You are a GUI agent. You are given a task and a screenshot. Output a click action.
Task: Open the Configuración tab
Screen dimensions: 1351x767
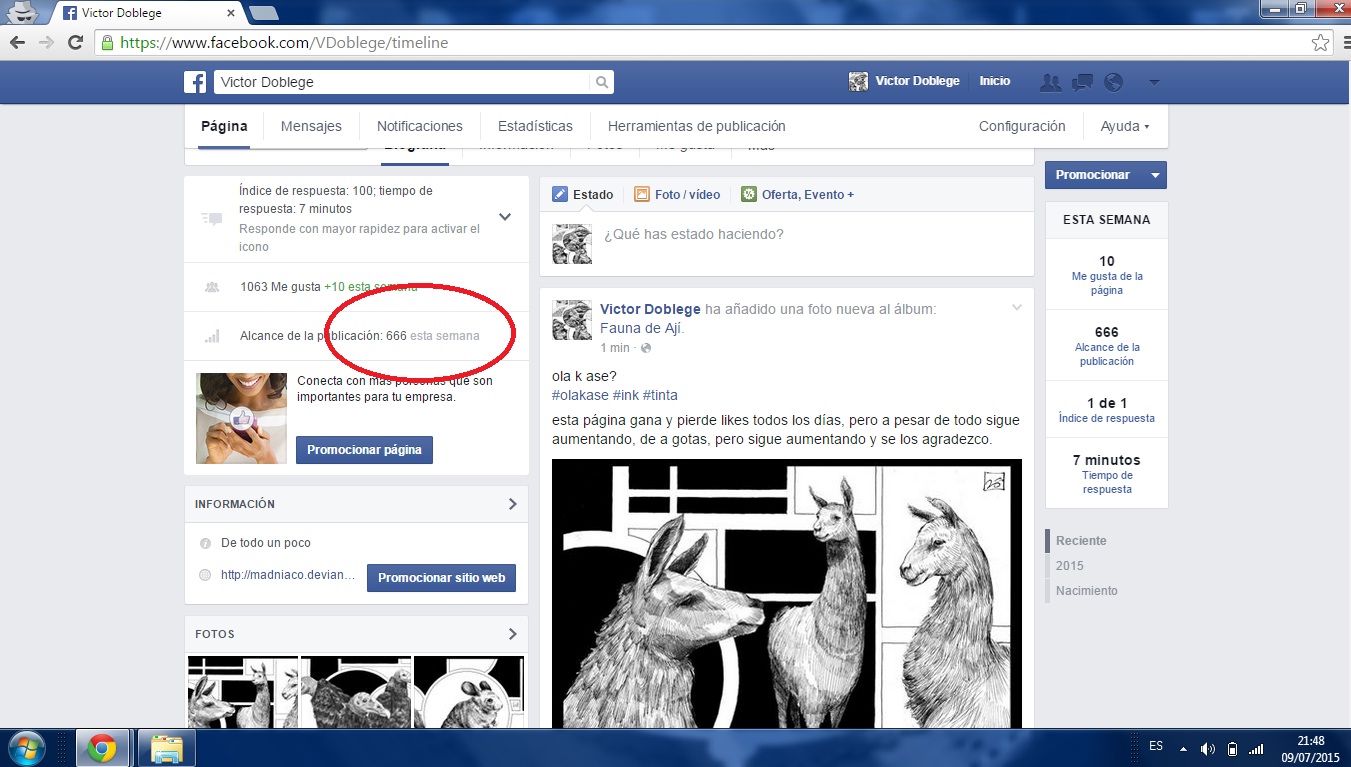coord(1022,126)
